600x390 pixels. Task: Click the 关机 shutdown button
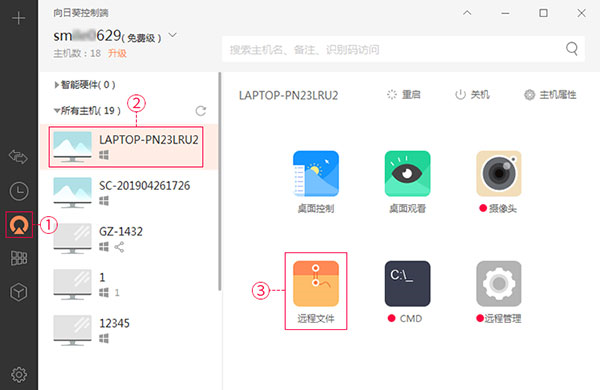click(x=472, y=95)
